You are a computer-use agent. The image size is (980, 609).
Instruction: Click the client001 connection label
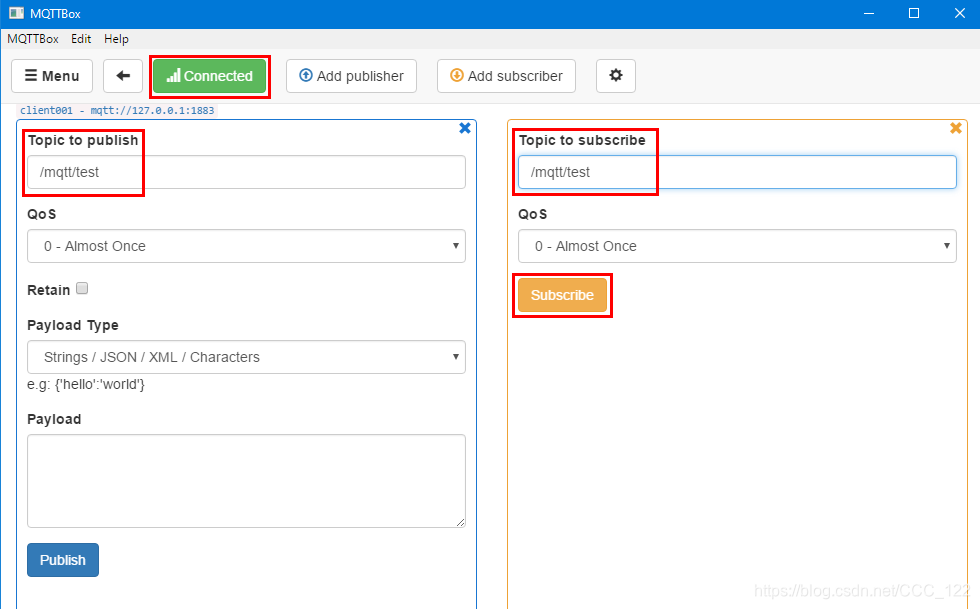[117, 111]
